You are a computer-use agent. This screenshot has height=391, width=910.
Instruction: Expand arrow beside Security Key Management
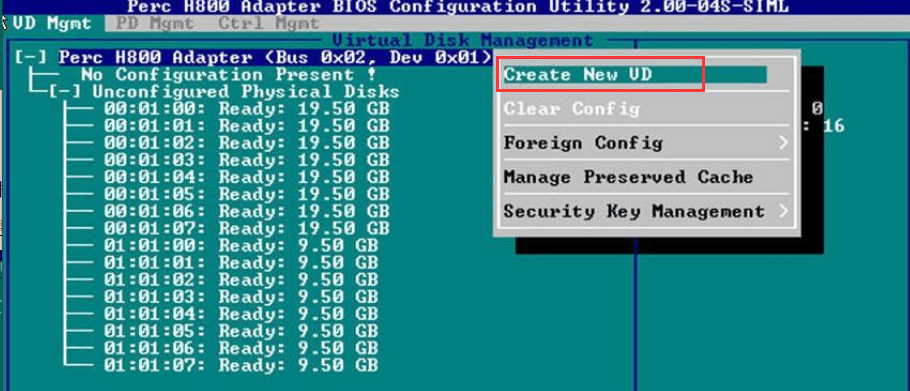click(x=783, y=211)
